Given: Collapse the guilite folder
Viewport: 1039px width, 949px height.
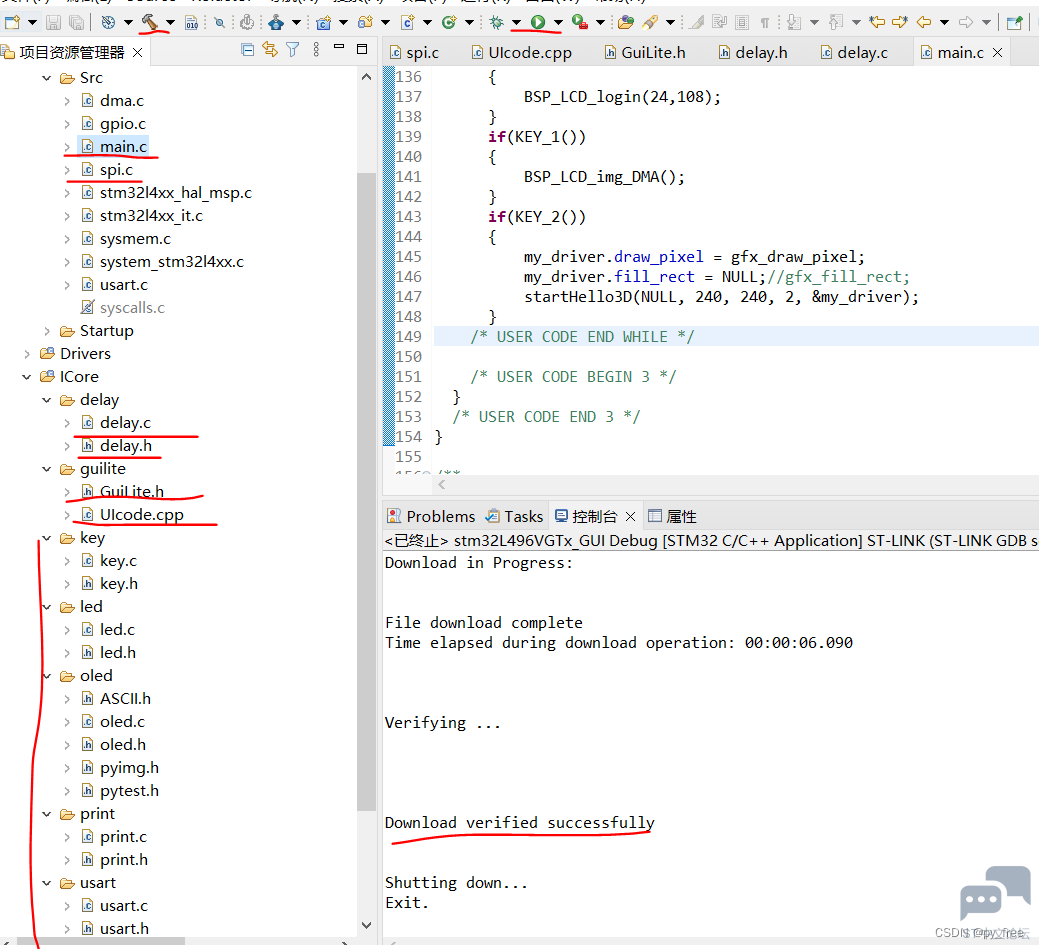Looking at the screenshot, I should point(47,469).
